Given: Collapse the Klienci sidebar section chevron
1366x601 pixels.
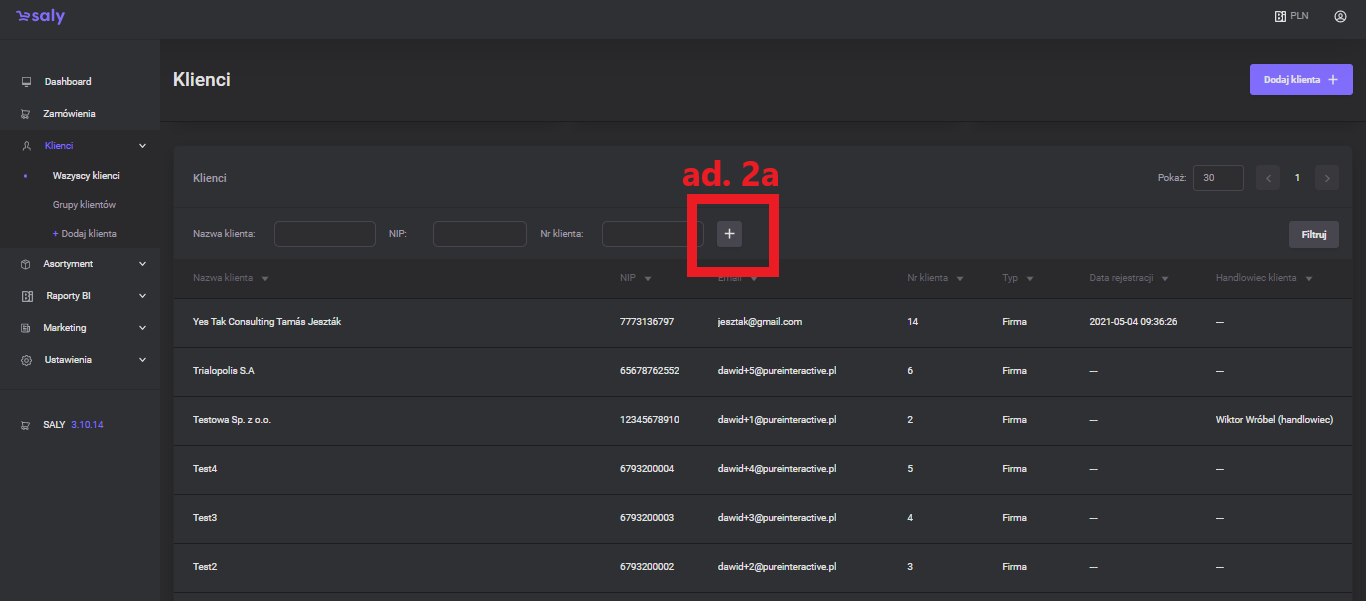Looking at the screenshot, I should tap(142, 146).
